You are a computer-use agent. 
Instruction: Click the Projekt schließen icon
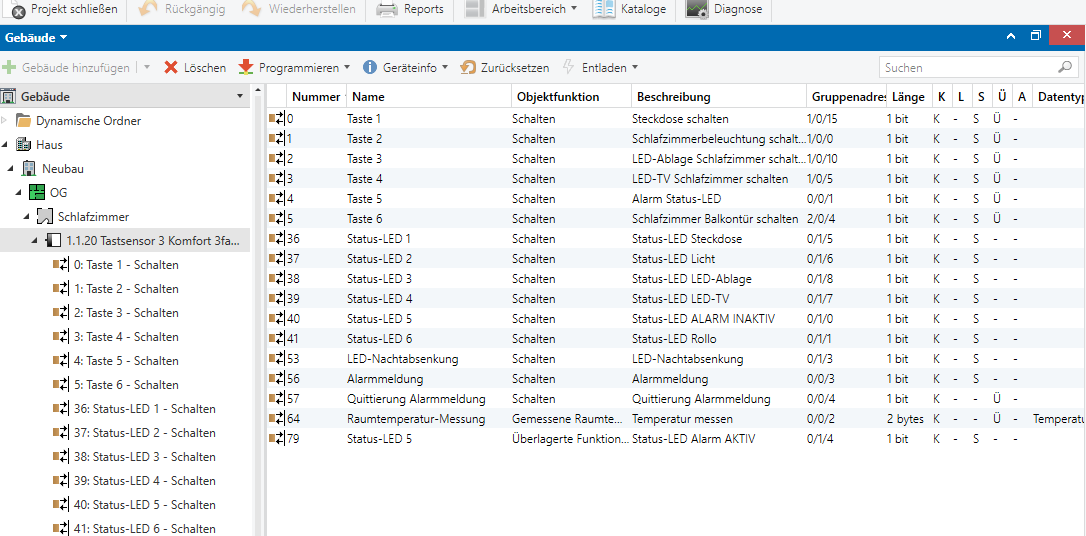click(18, 9)
